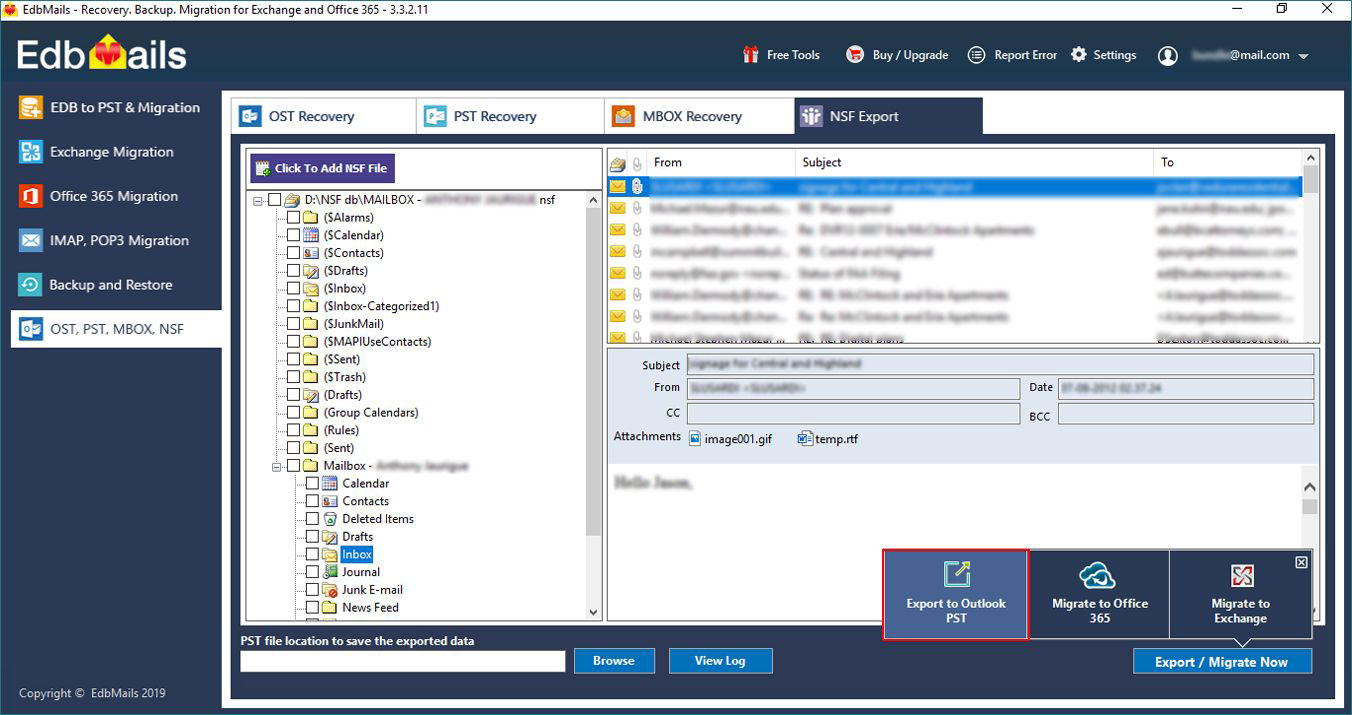The image size is (1352, 715).
Task: Check the (Rules) folder checkbox
Action: (x=293, y=430)
